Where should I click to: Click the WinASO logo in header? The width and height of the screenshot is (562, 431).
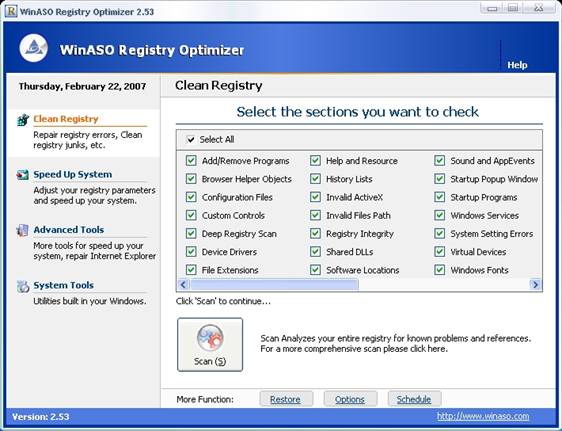(x=33, y=48)
